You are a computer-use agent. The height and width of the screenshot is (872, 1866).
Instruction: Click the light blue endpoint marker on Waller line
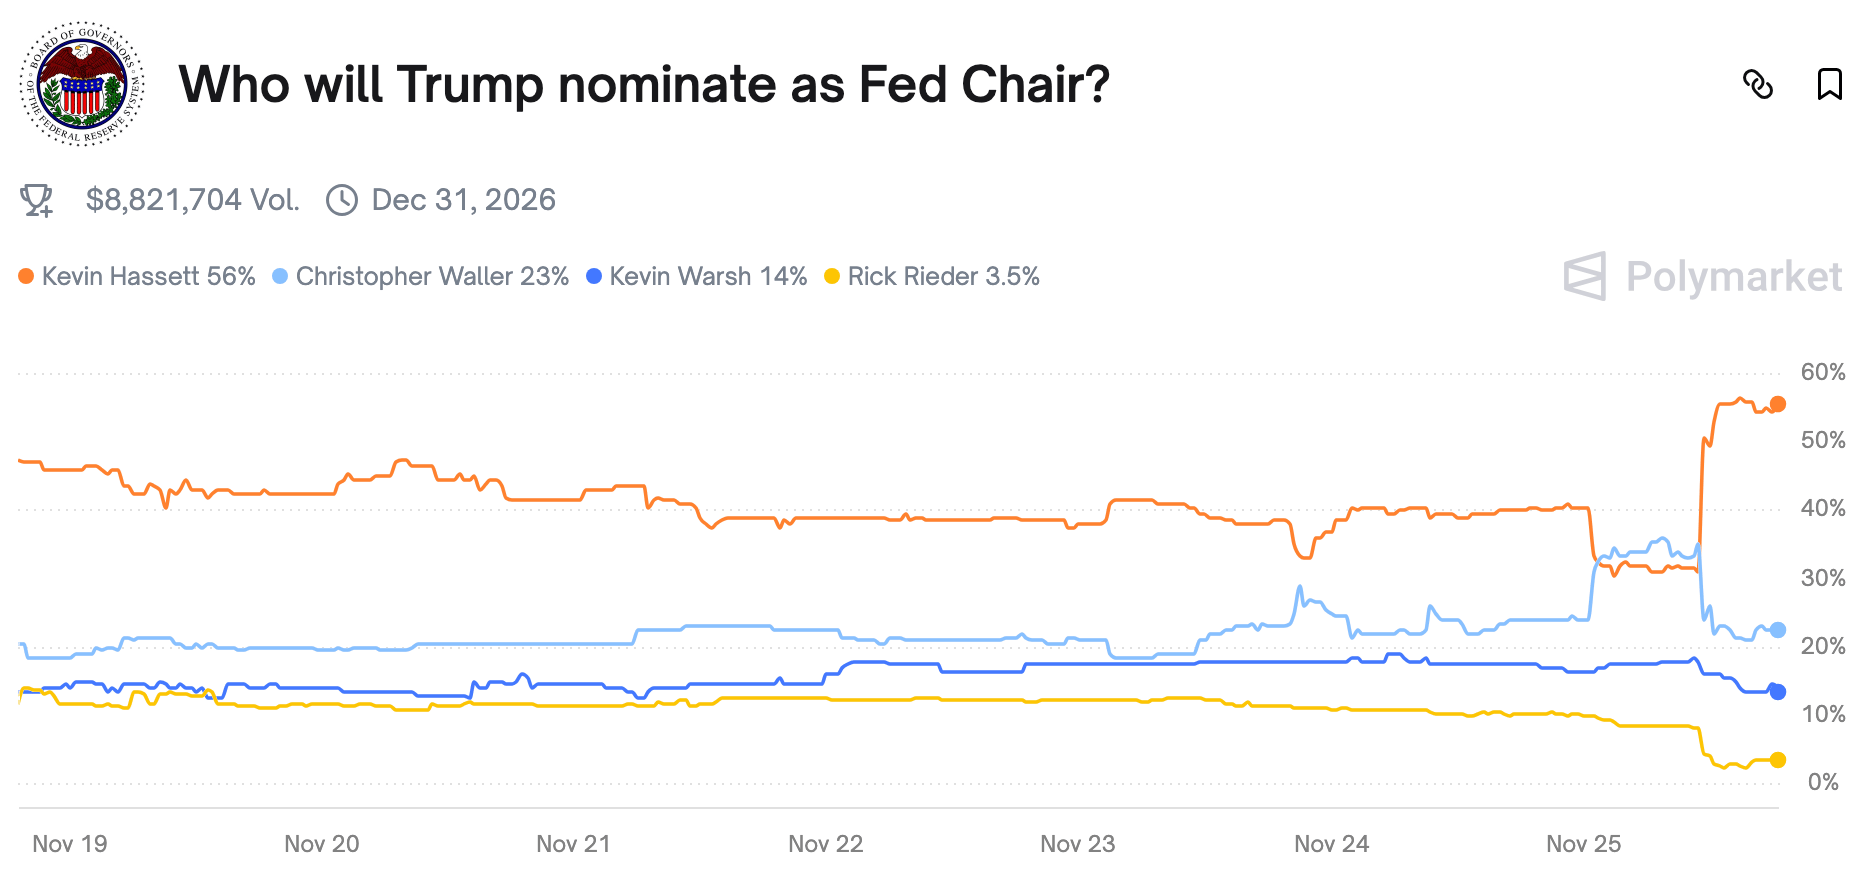coord(1777,630)
